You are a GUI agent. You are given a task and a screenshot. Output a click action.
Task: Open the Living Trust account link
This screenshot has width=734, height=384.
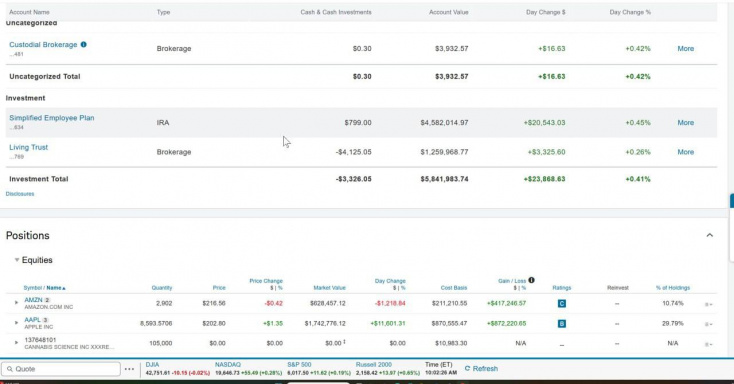[29, 147]
